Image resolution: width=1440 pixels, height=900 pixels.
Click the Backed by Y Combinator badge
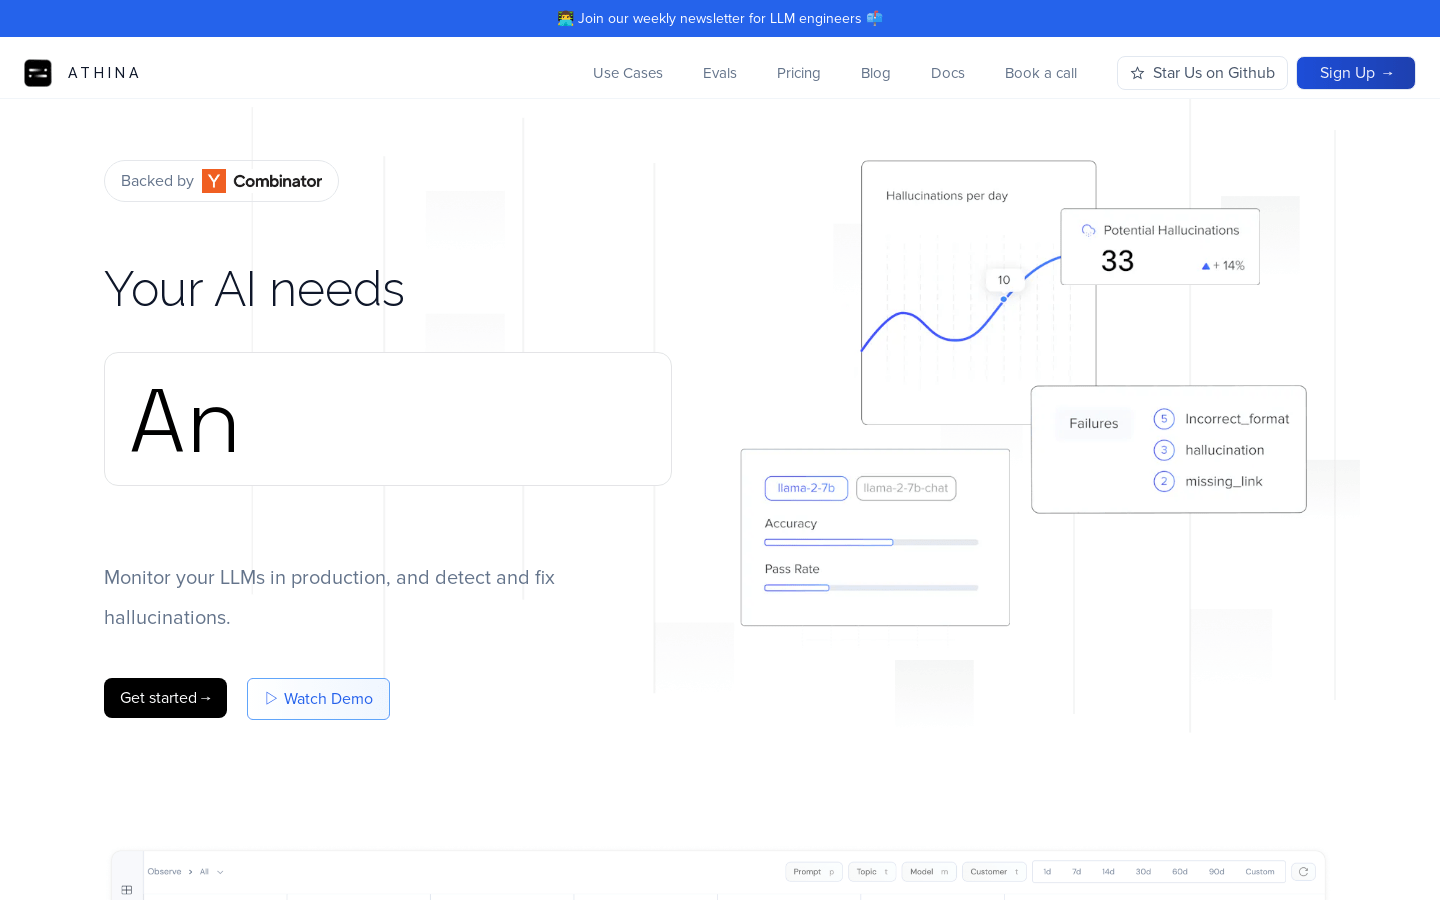pos(221,181)
